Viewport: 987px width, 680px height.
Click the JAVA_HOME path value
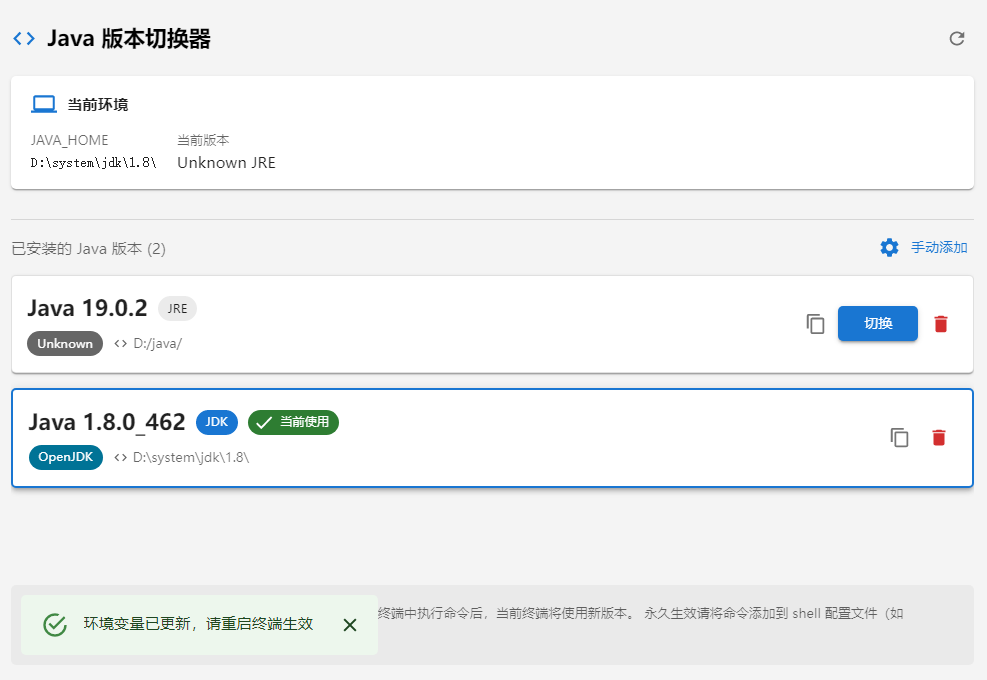(93, 163)
